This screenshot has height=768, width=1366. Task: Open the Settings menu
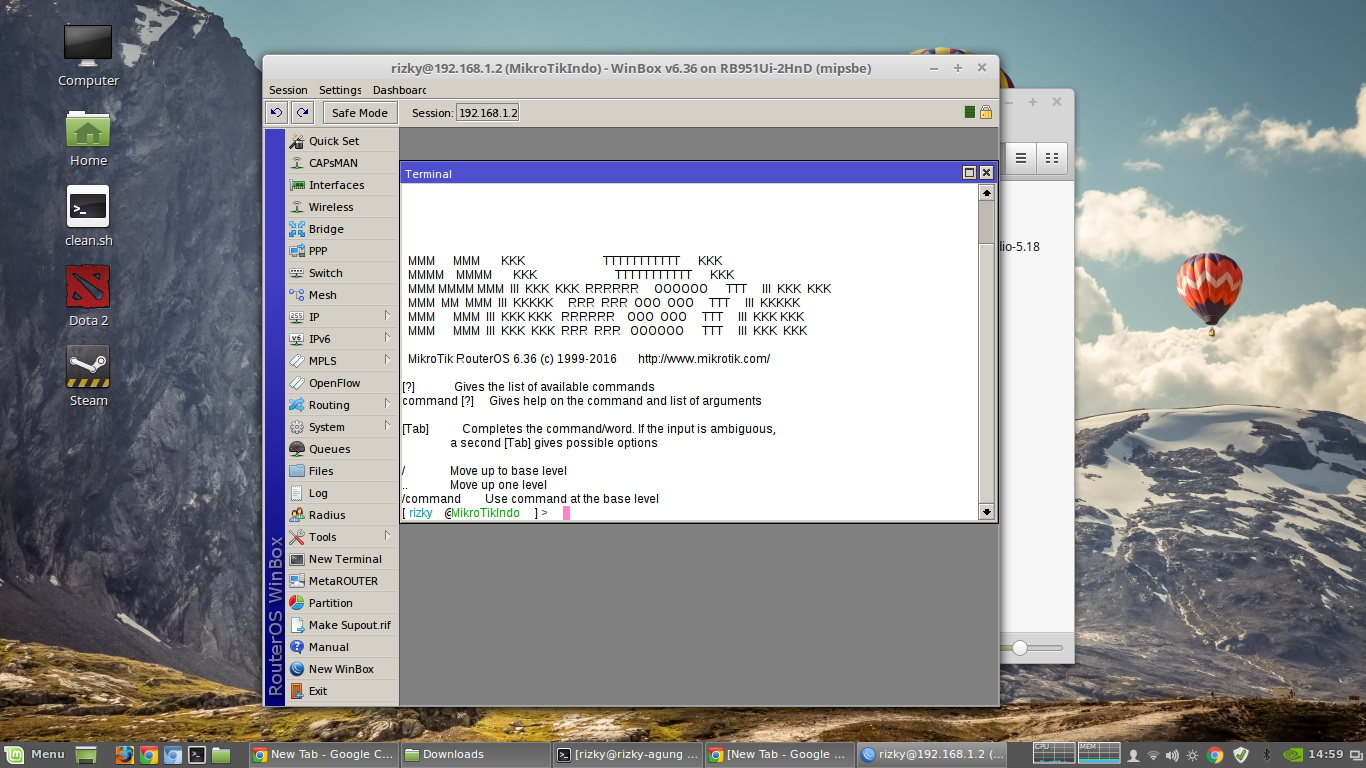click(340, 89)
